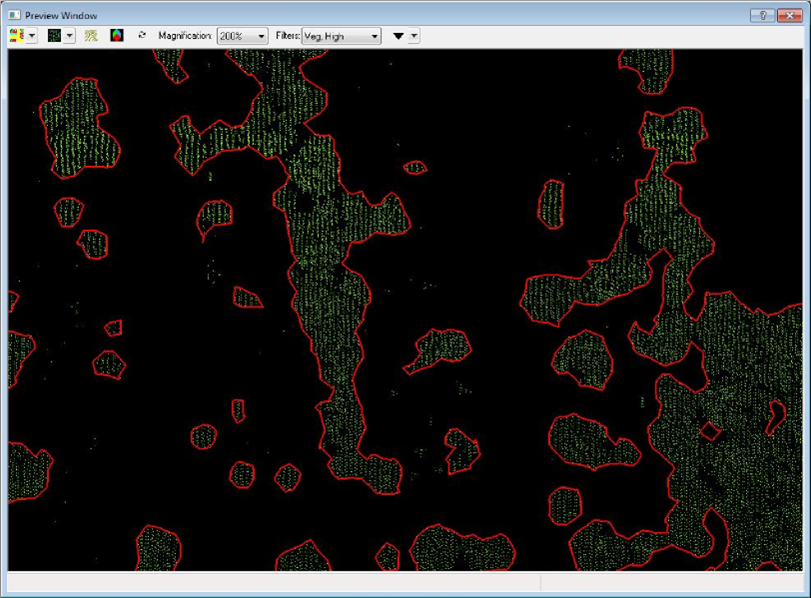Click the red-green-blue color channel icon

click(117, 36)
